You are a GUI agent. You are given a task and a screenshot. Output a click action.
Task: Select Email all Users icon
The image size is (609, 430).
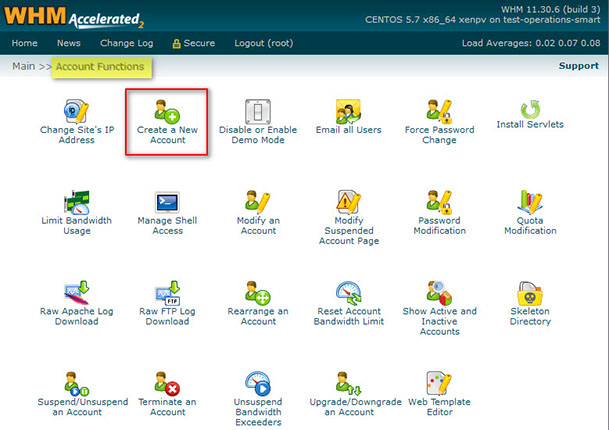pos(348,112)
